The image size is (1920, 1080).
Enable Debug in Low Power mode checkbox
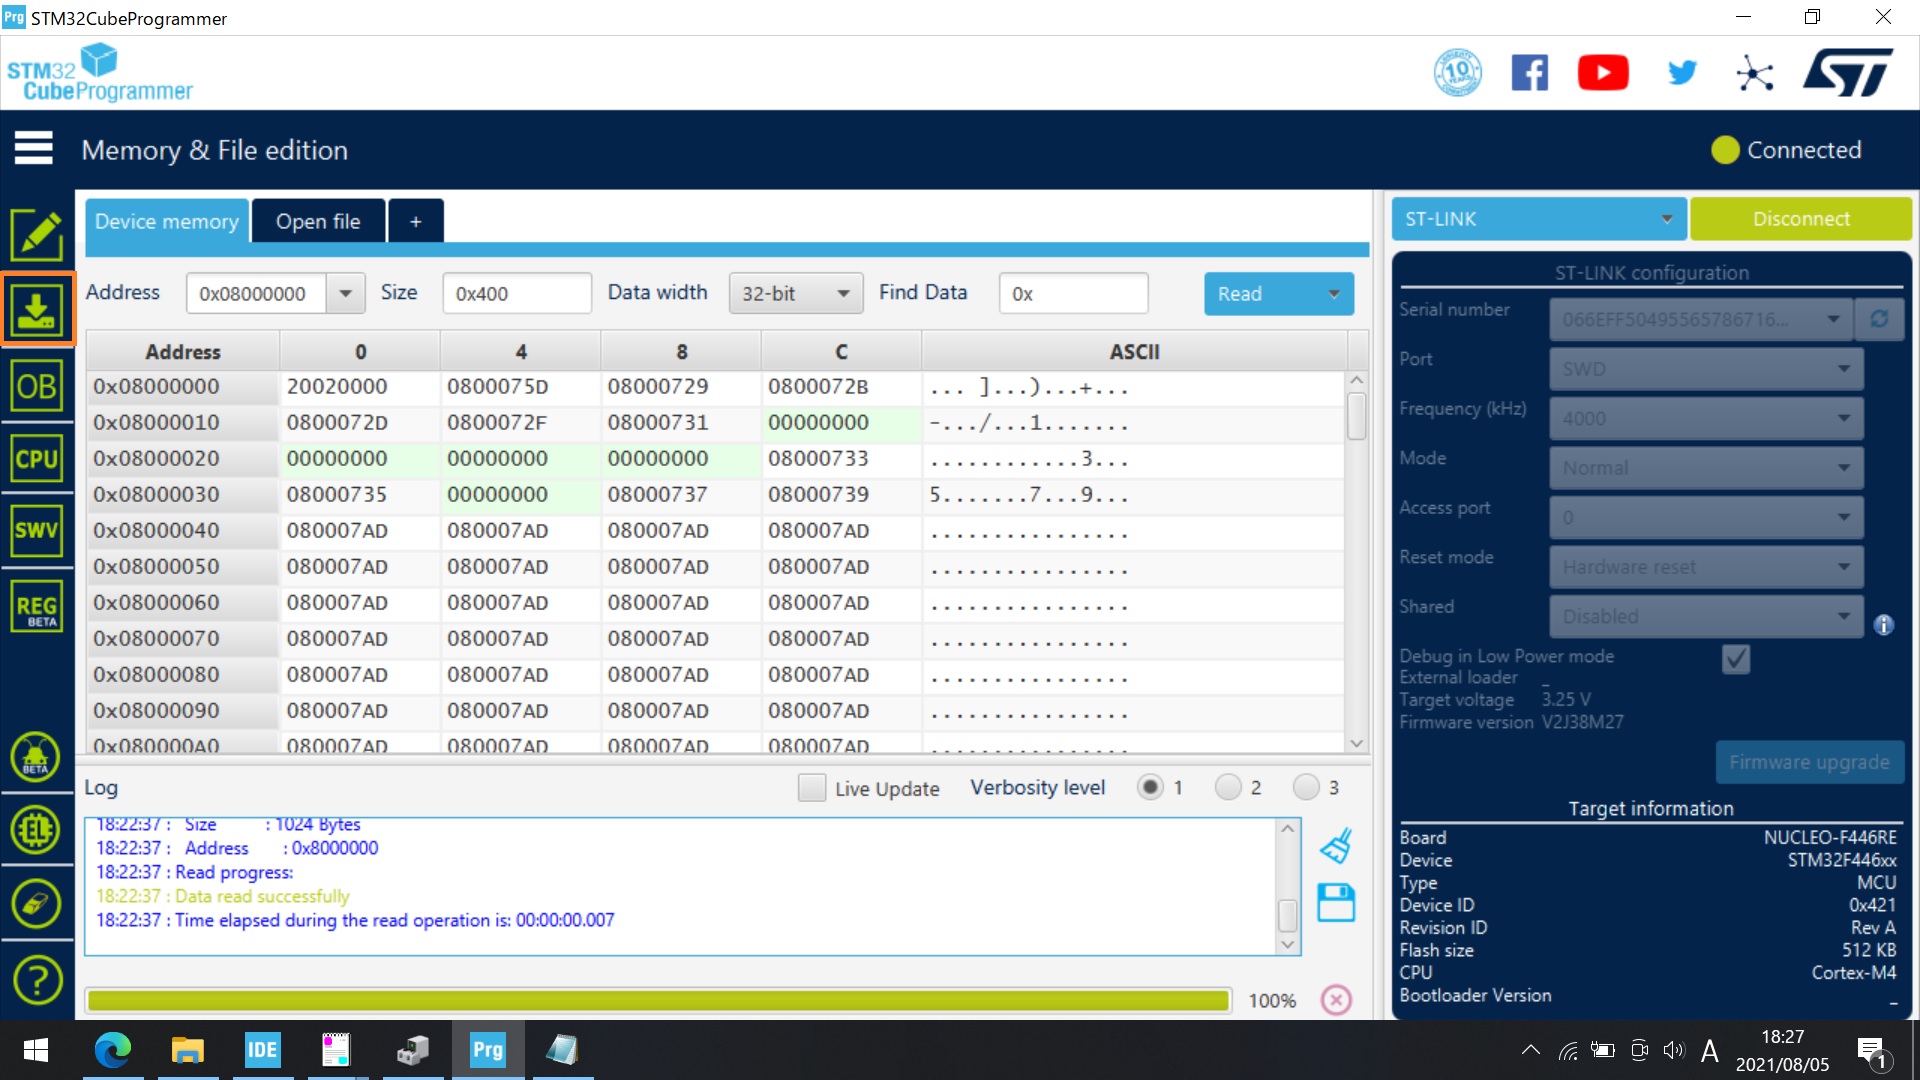1738,658
